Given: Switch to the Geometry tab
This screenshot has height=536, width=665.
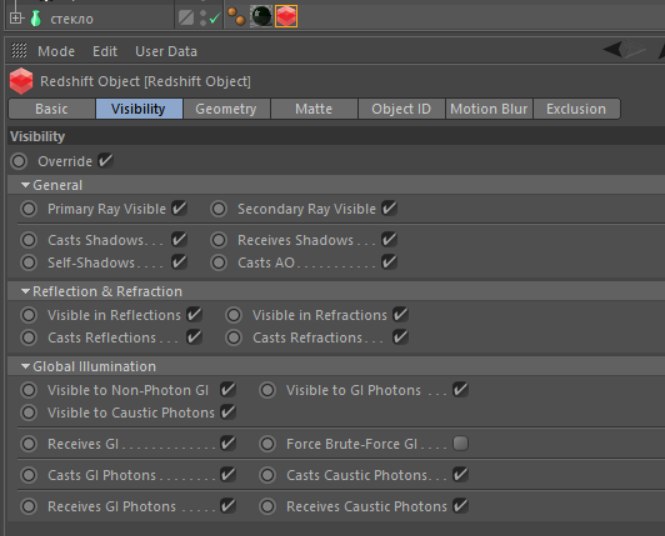Looking at the screenshot, I should point(226,109).
